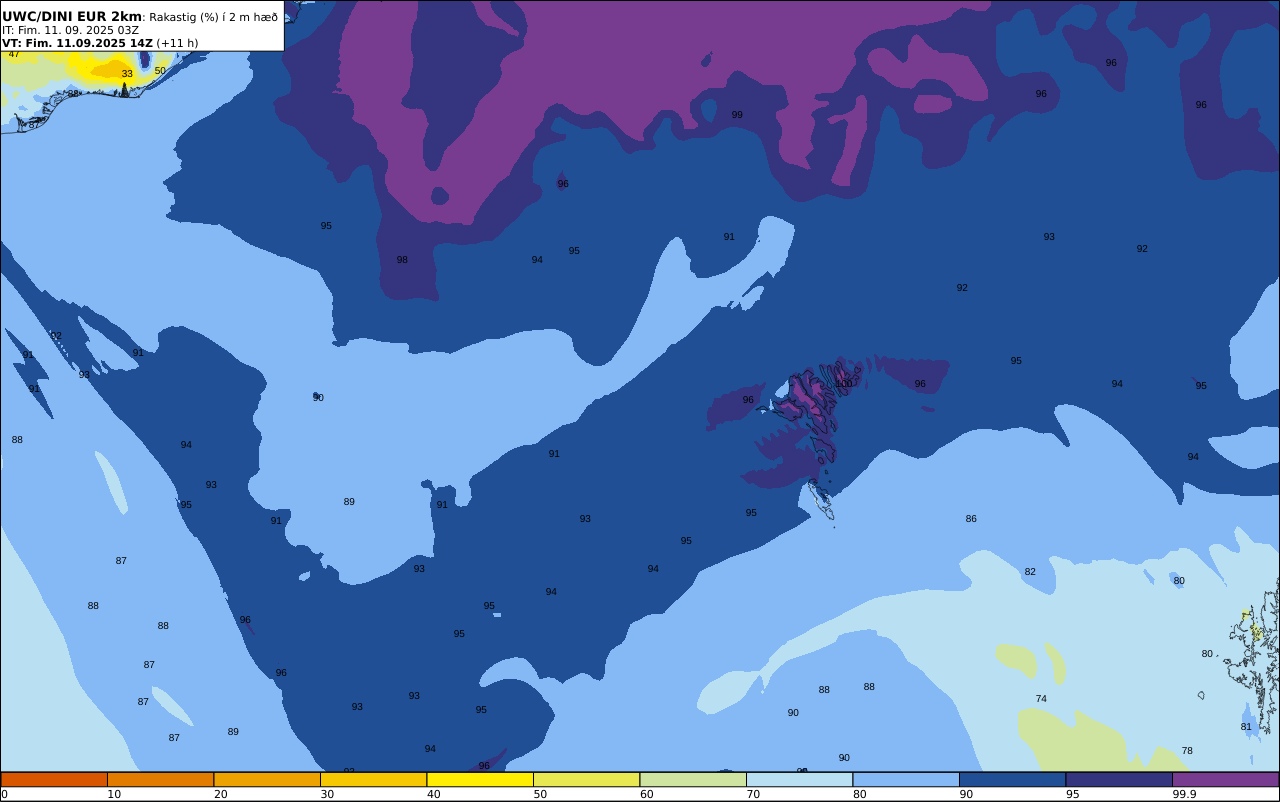Click the '99.9' legend tick label
Viewport: 1280px width, 802px height.
[x=1184, y=794]
